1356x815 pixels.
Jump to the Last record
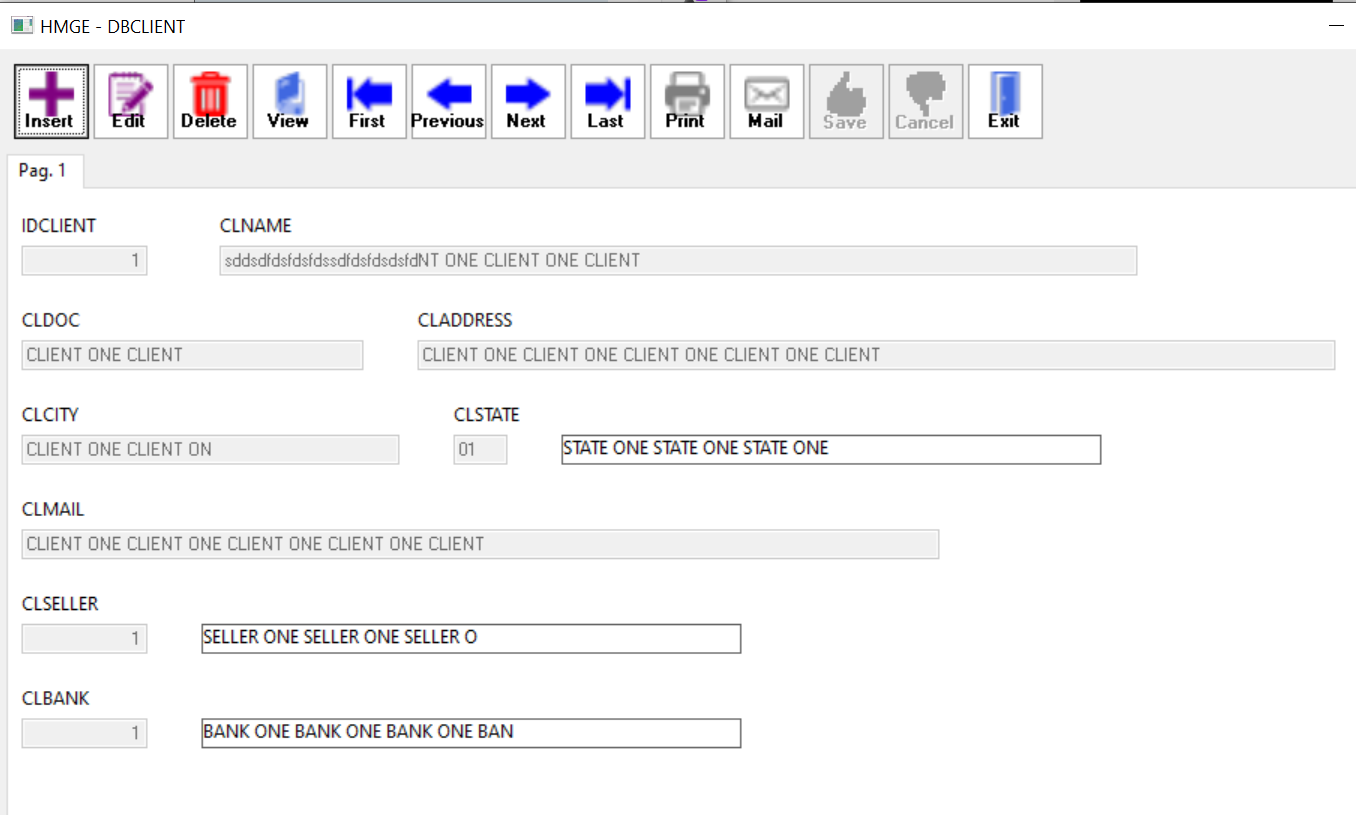coord(607,102)
